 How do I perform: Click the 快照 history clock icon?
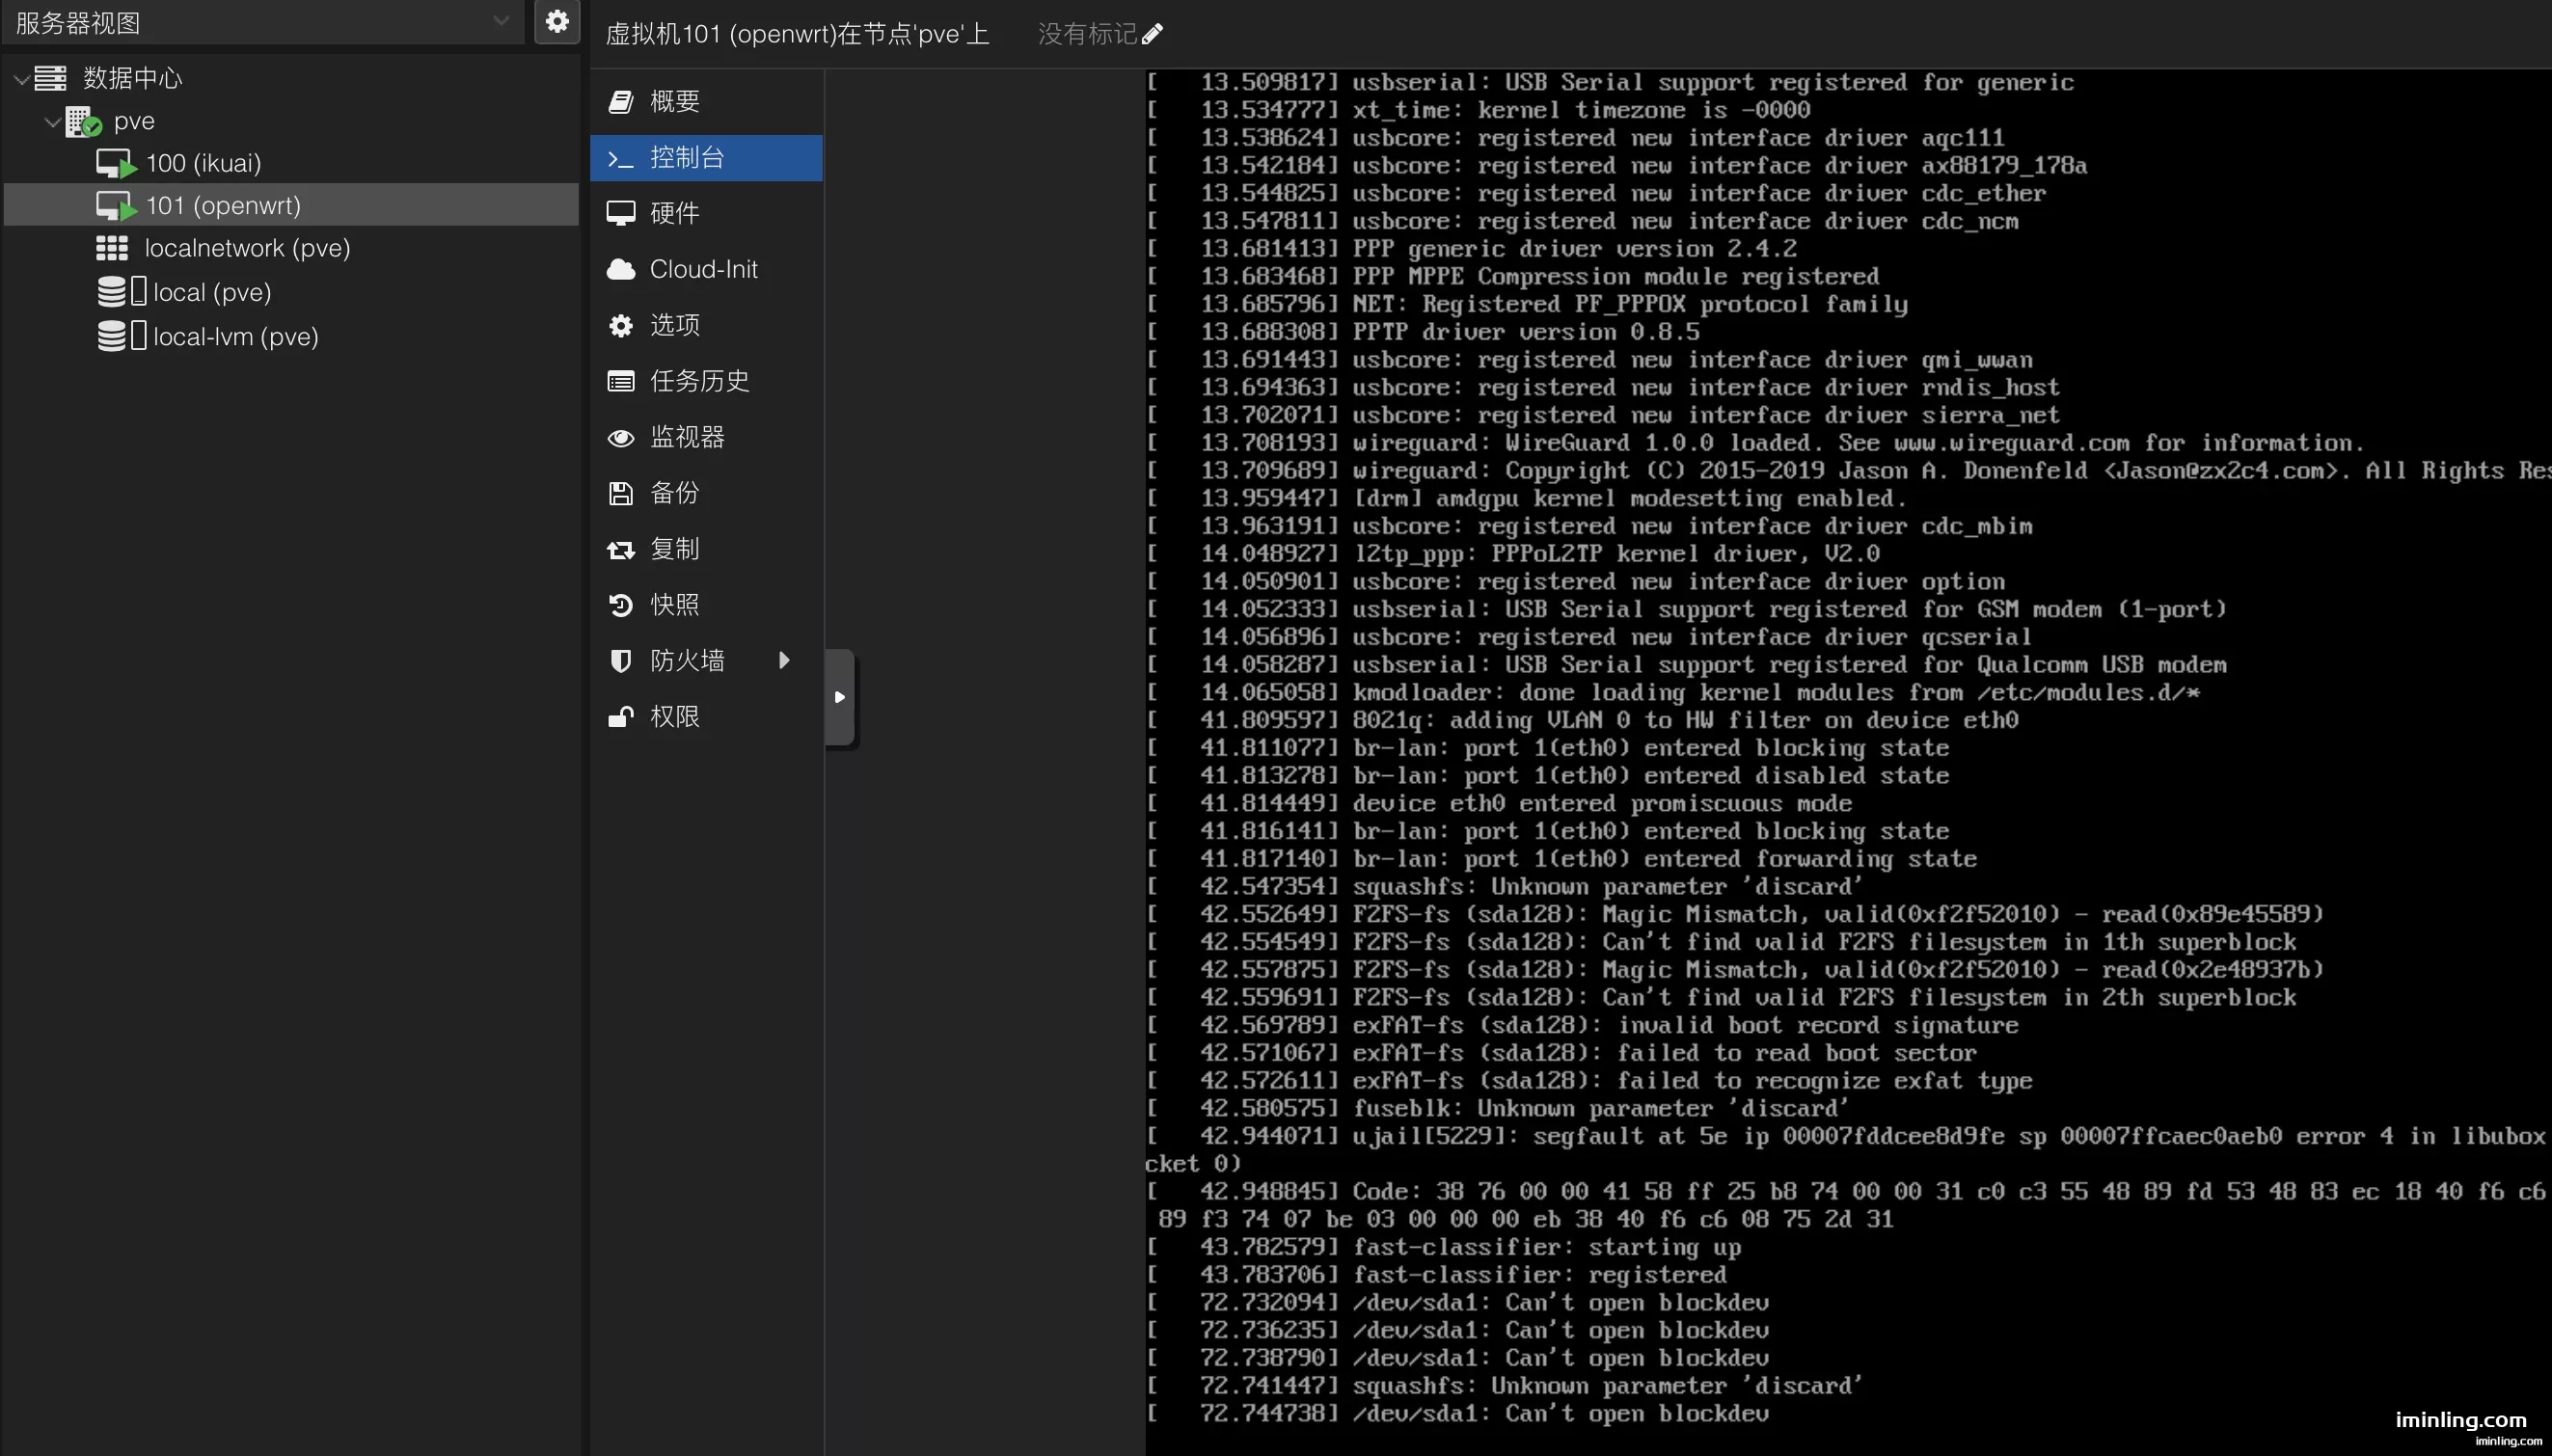coord(621,605)
